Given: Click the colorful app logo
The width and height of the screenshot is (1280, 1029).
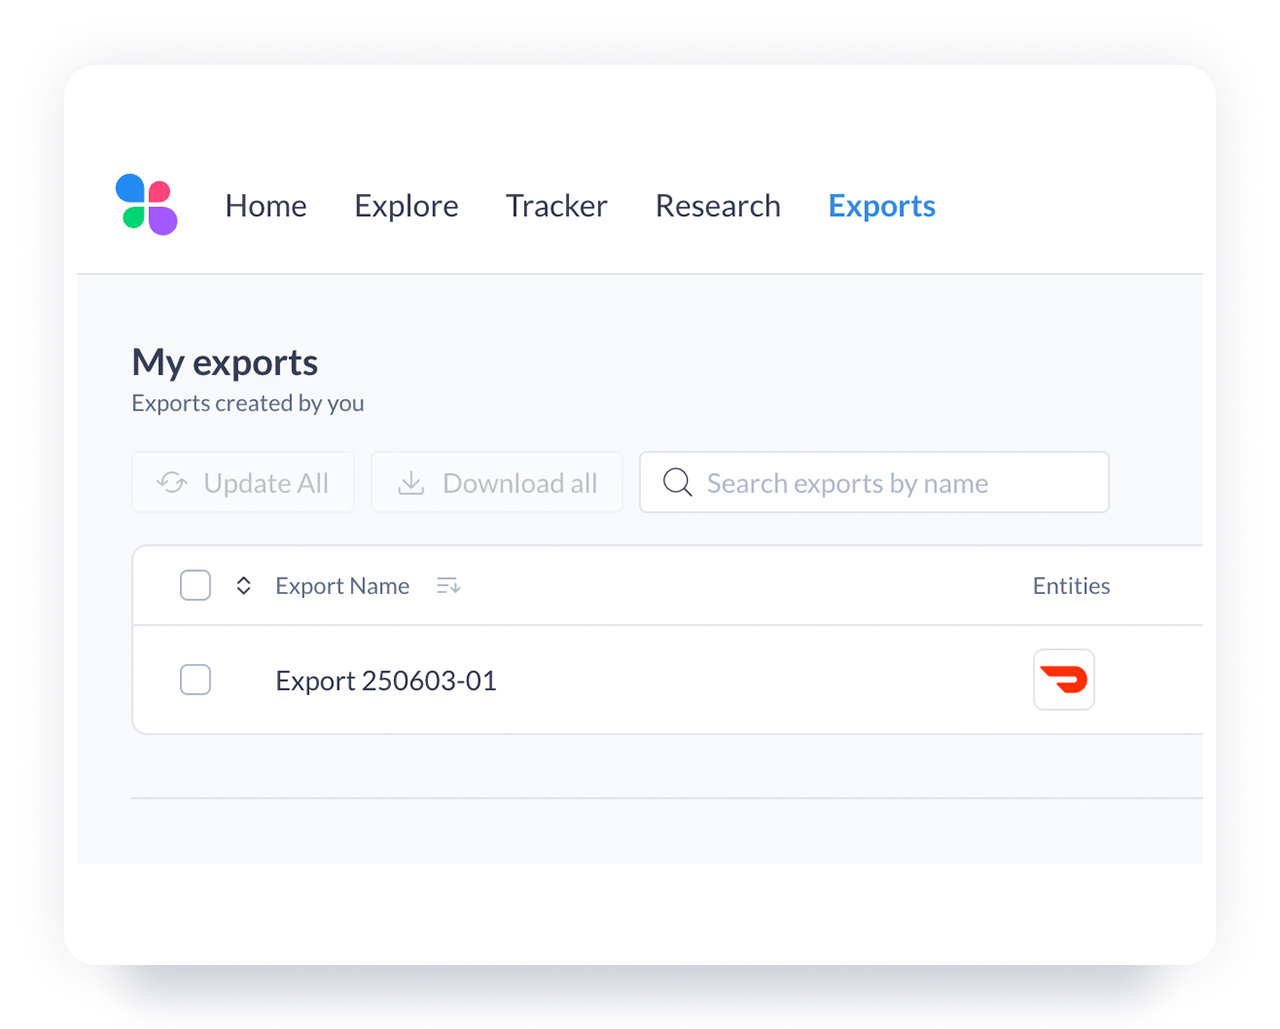Looking at the screenshot, I should (x=146, y=205).
